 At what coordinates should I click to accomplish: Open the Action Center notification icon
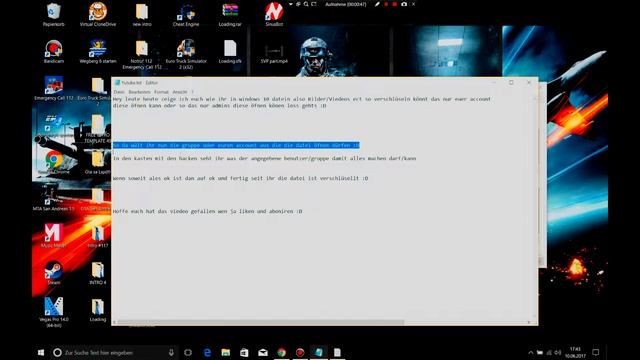click(596, 352)
